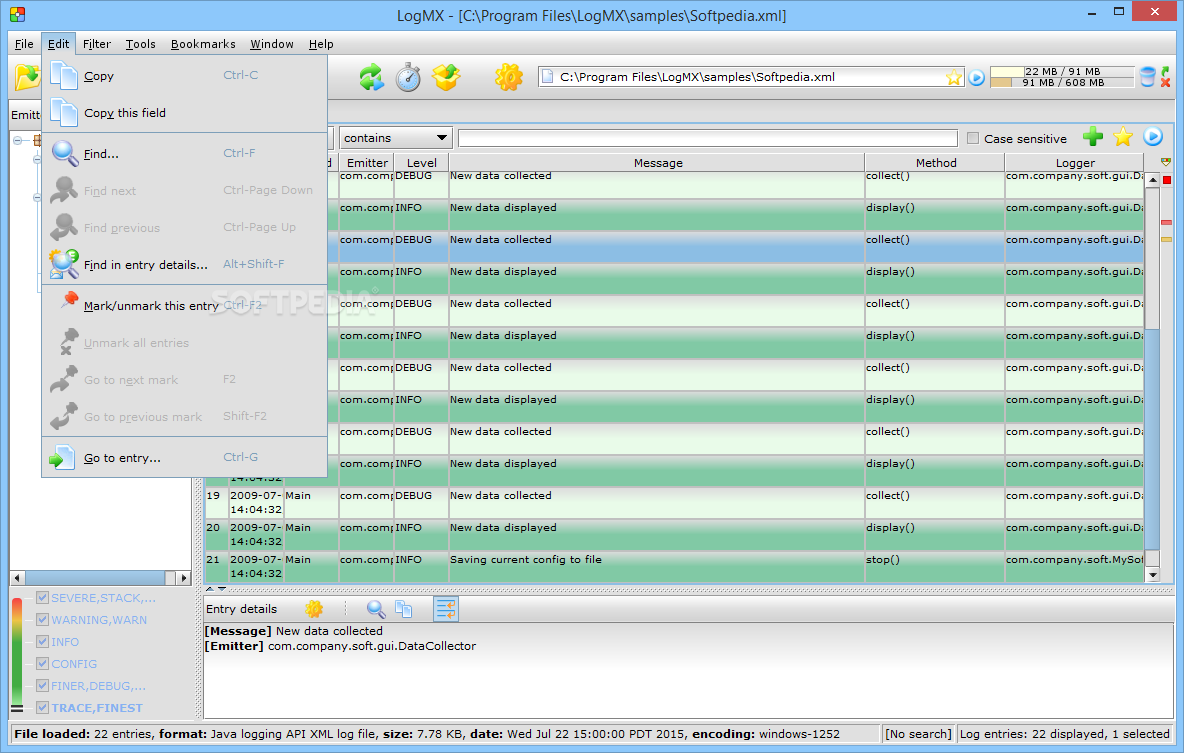
Task: Toggle the TRACE,FINEST level checkbox
Action: click(42, 708)
